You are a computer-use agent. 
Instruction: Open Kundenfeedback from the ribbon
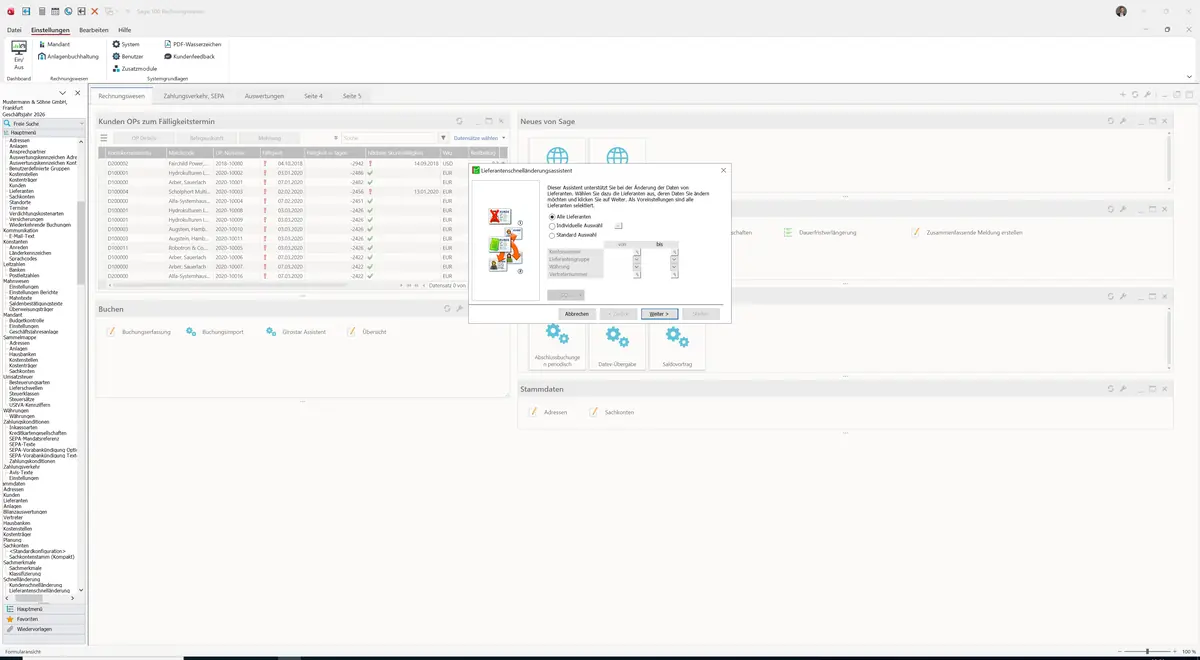(189, 56)
